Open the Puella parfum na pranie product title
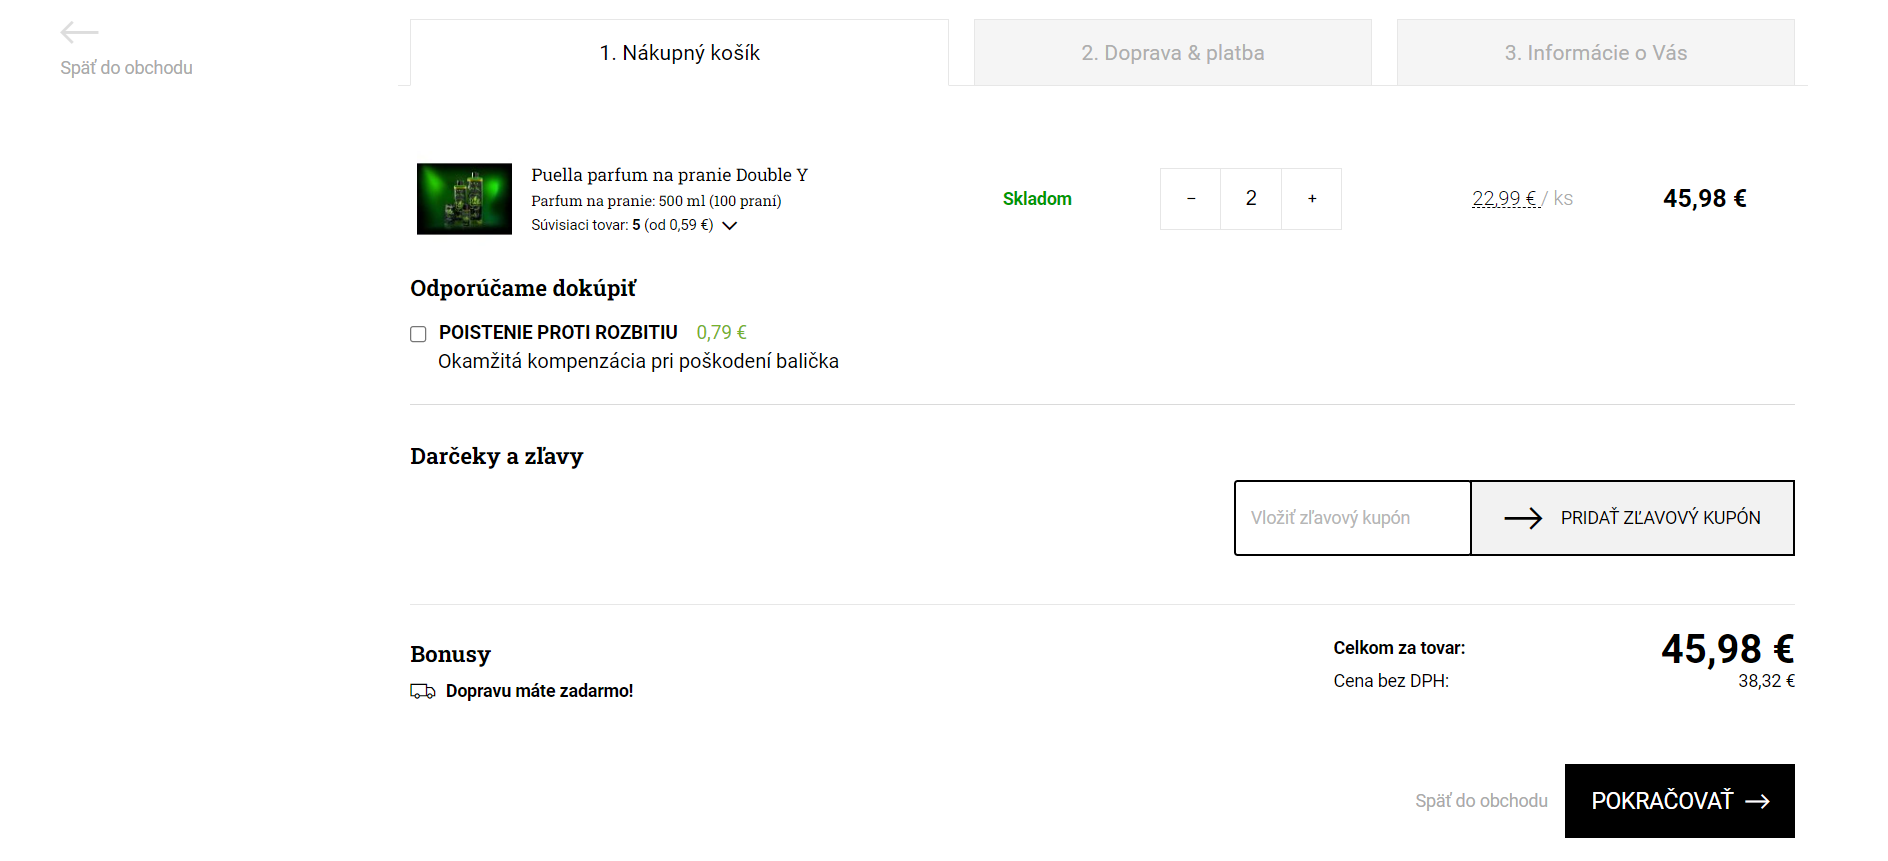 [x=669, y=175]
